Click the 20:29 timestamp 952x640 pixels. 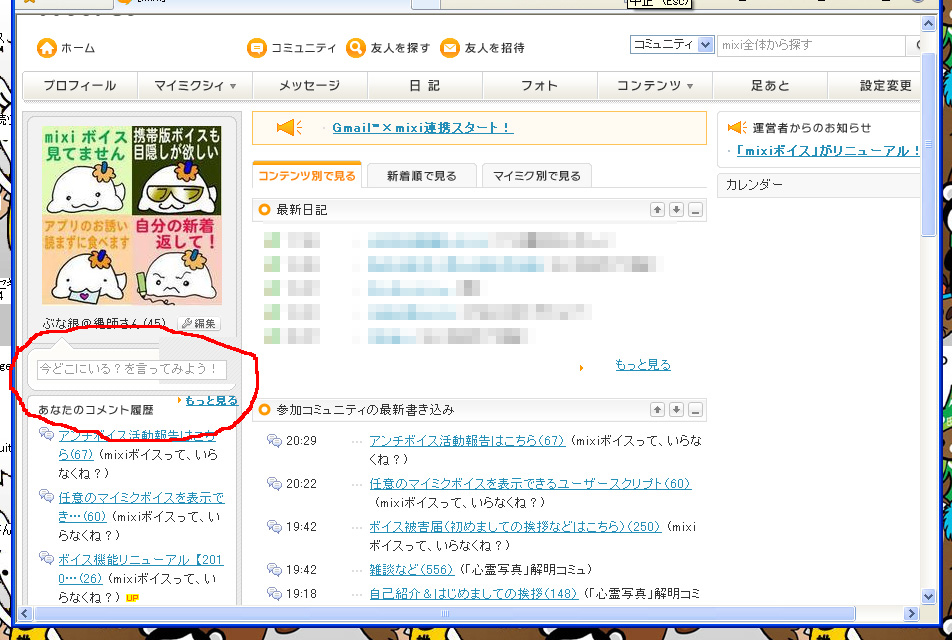point(301,441)
